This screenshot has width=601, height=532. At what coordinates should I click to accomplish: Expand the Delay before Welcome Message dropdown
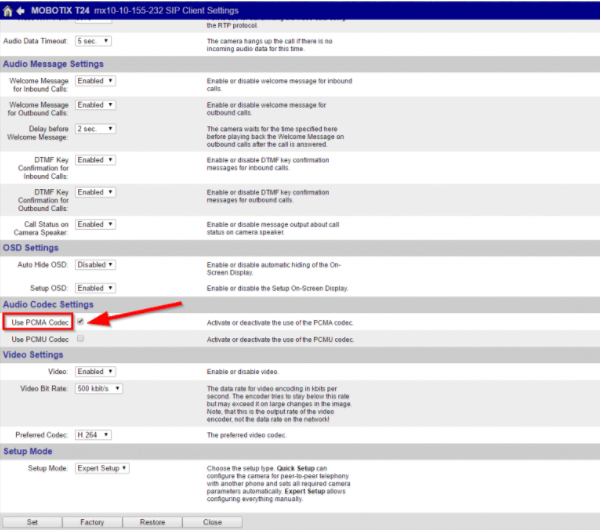point(94,130)
